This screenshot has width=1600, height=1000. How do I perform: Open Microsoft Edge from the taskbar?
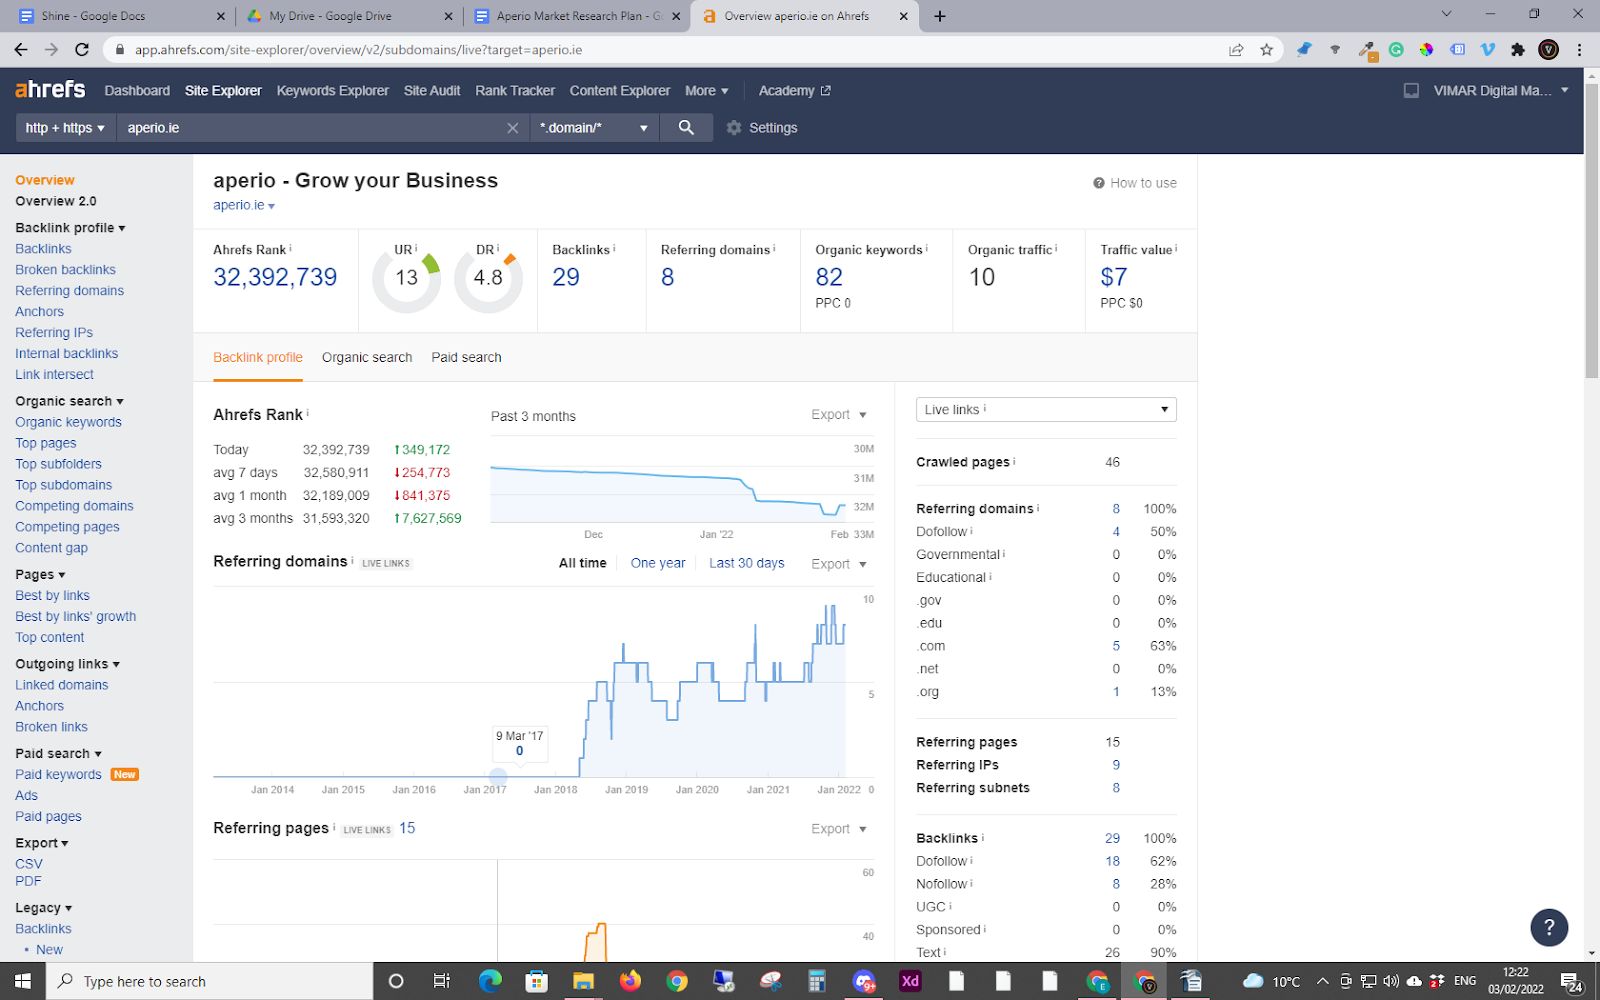(490, 981)
